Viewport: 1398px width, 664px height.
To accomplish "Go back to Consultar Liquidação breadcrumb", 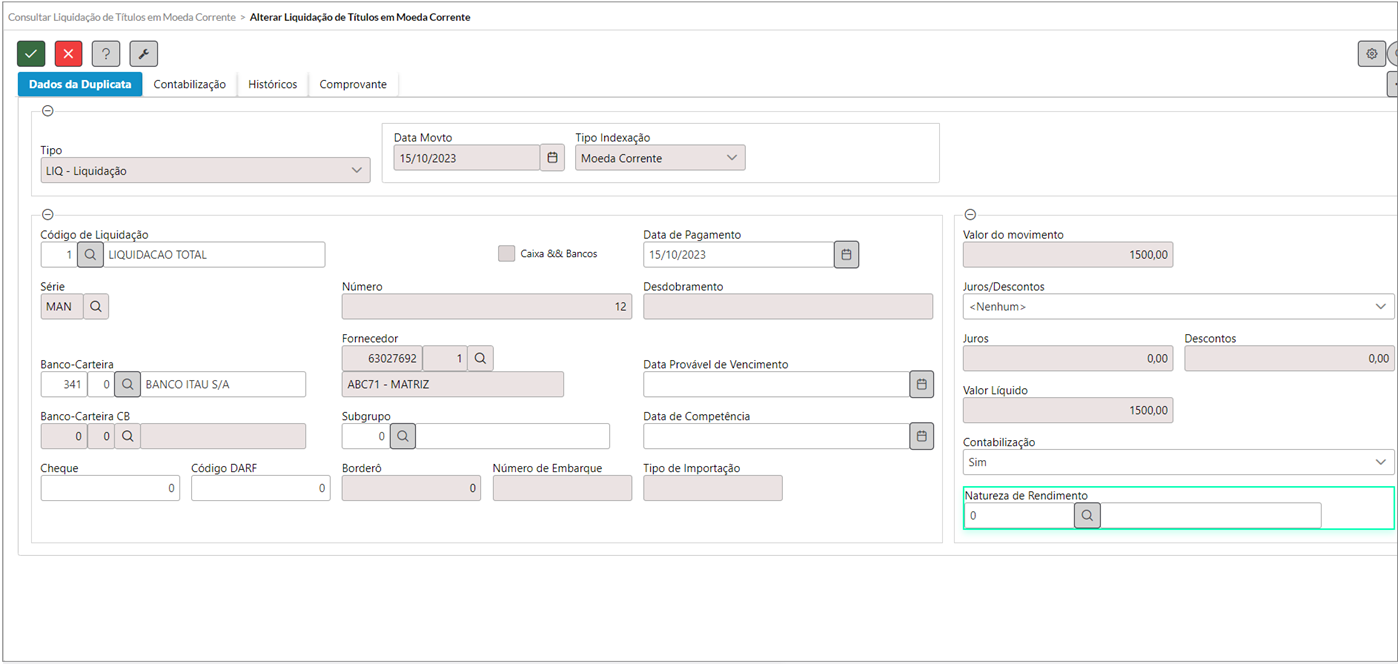I will pos(122,17).
